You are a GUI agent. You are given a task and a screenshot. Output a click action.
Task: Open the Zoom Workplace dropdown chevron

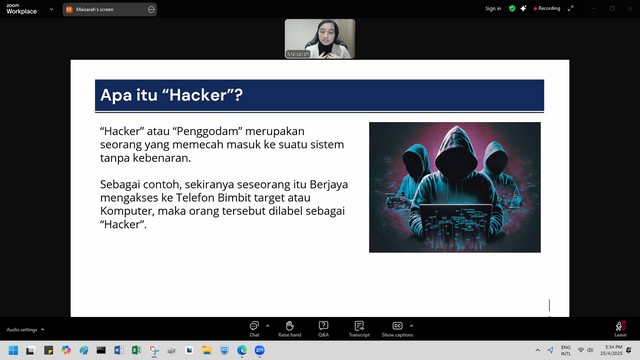(51, 9)
